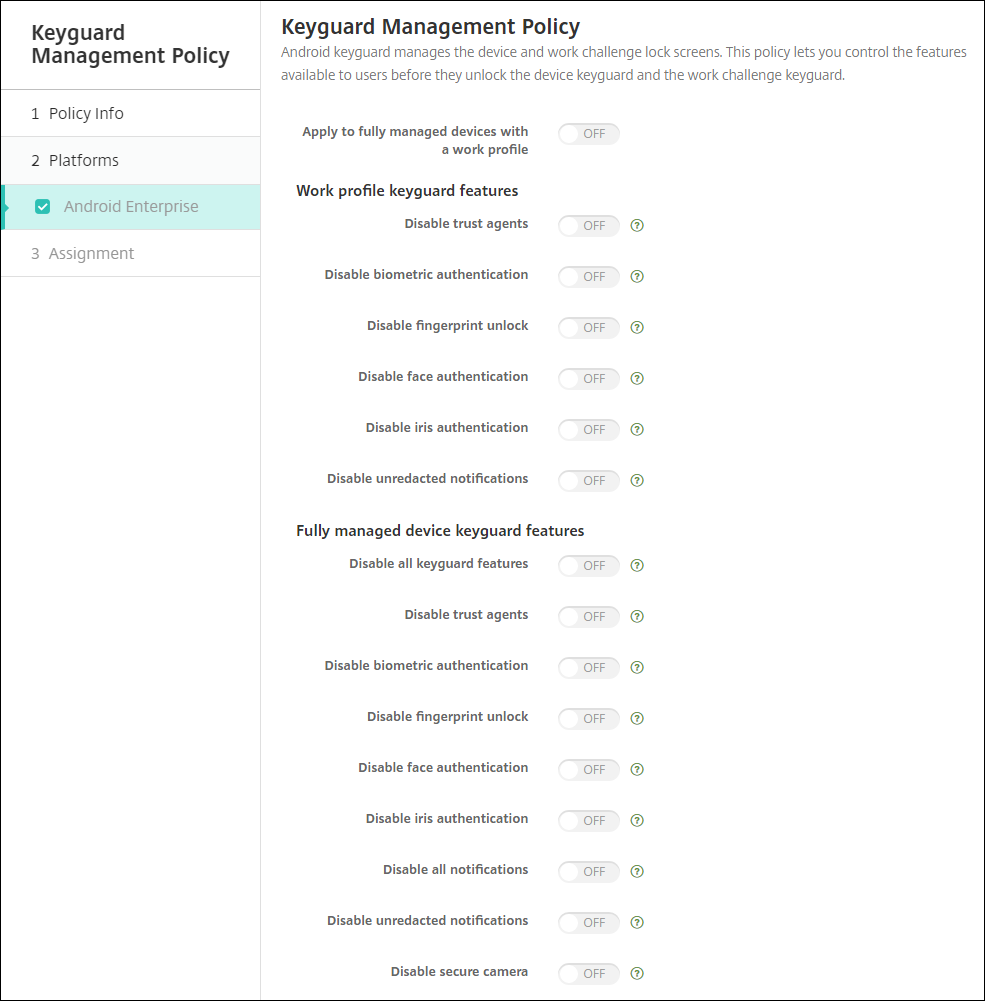Enable Disable all keyguard features switch
Screen dimensions: 985x1001
pyautogui.click(x=589, y=565)
